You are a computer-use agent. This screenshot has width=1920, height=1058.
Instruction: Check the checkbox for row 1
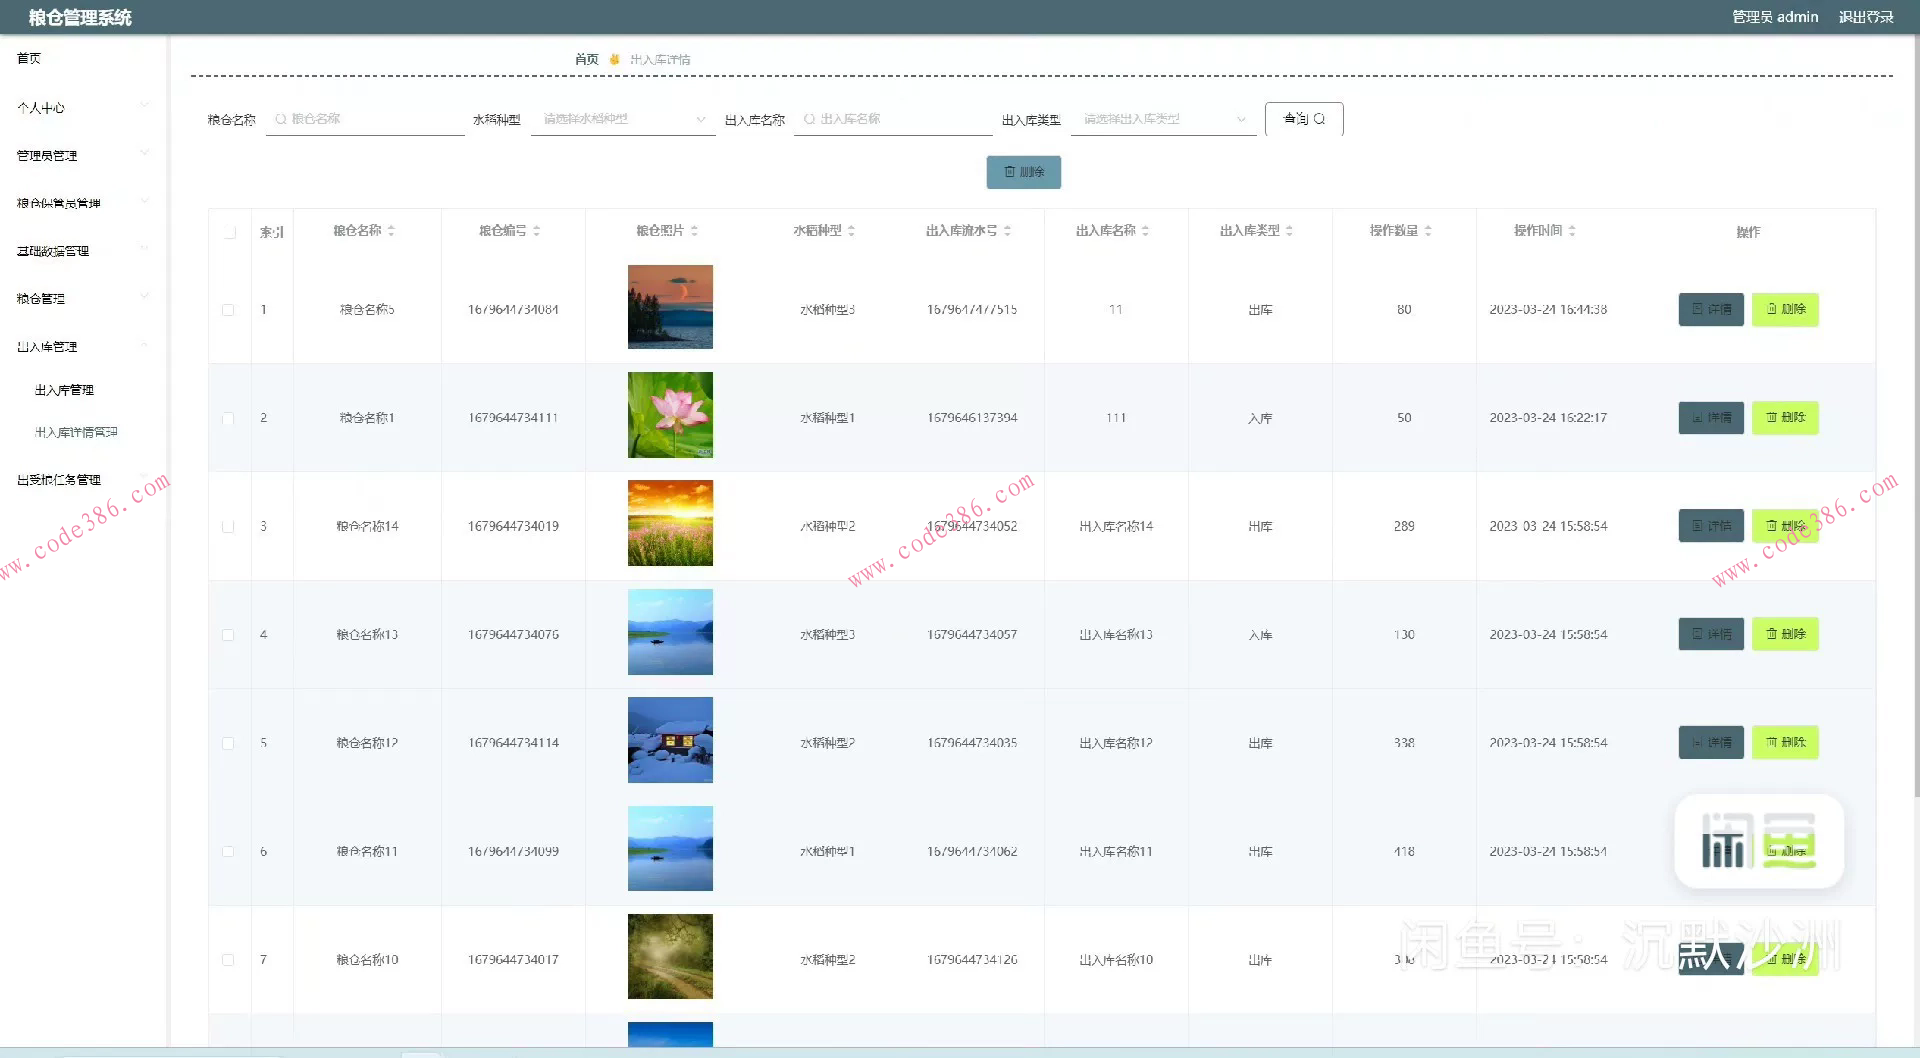pos(228,310)
